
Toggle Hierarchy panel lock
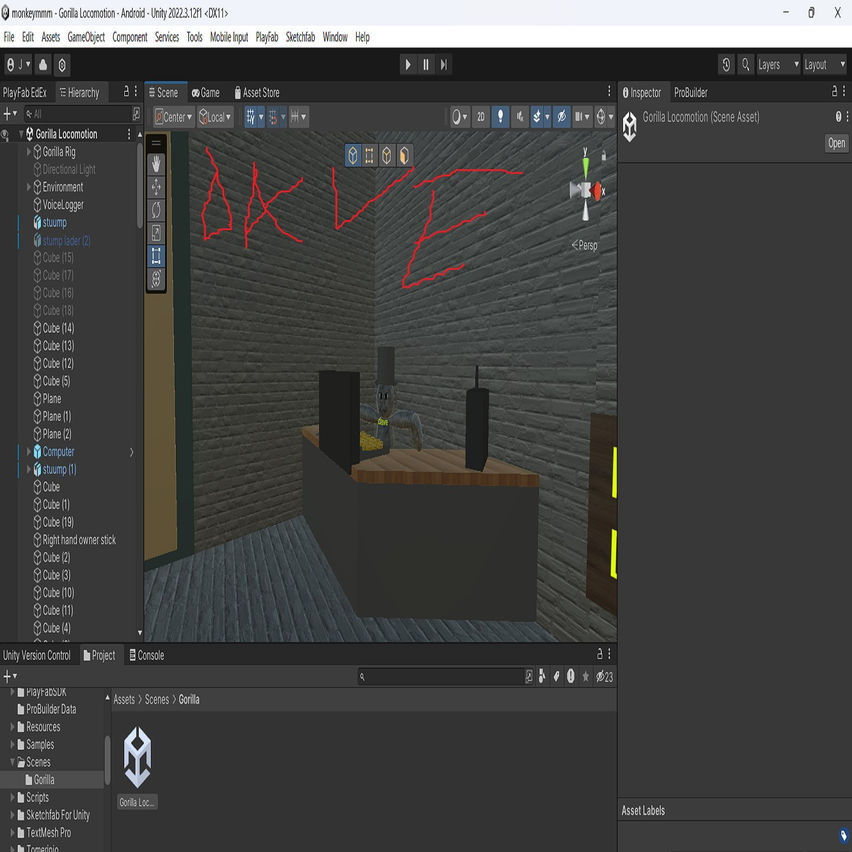(126, 91)
